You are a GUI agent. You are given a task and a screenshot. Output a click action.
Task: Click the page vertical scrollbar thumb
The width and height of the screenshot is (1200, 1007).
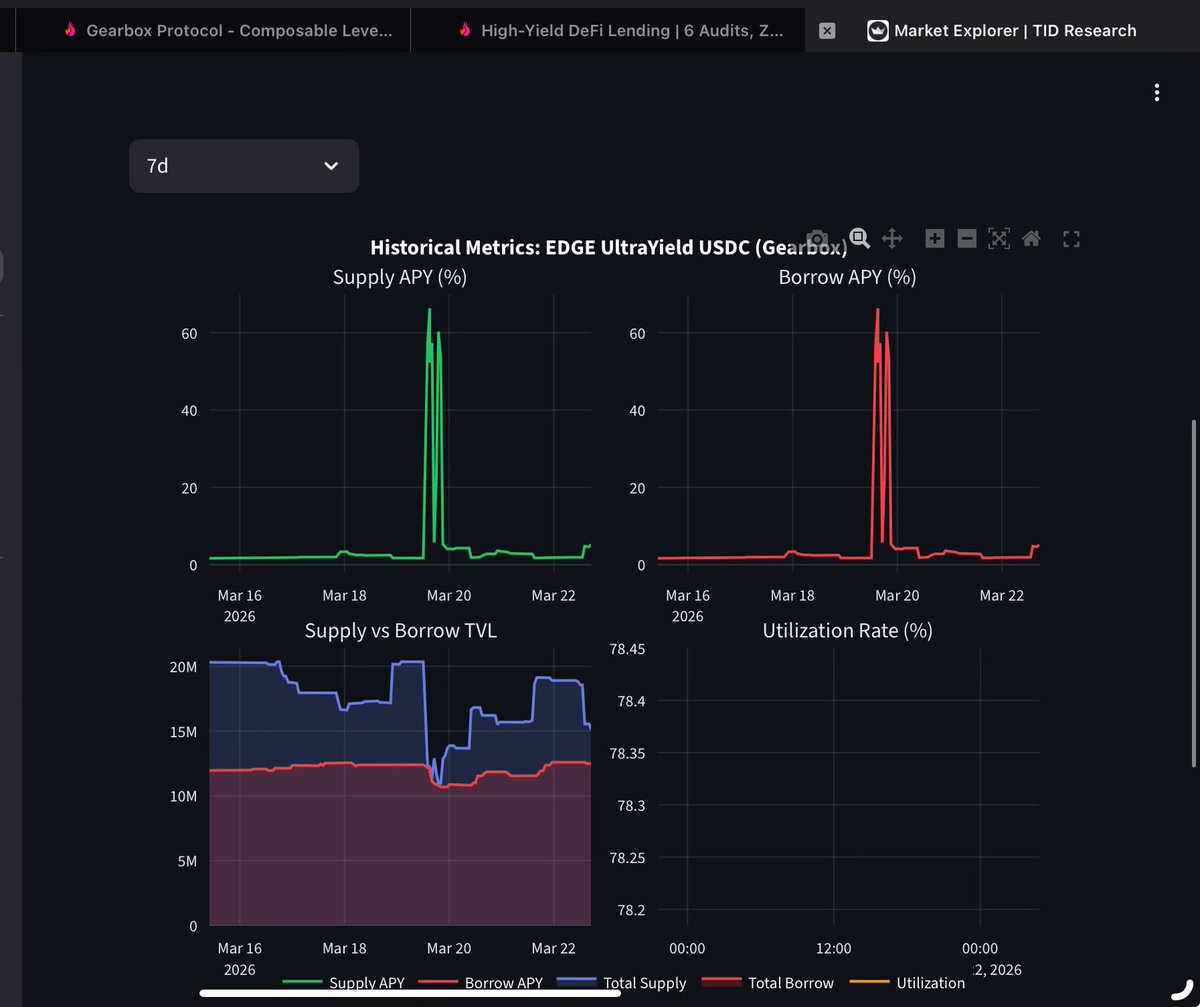coord(1192,595)
